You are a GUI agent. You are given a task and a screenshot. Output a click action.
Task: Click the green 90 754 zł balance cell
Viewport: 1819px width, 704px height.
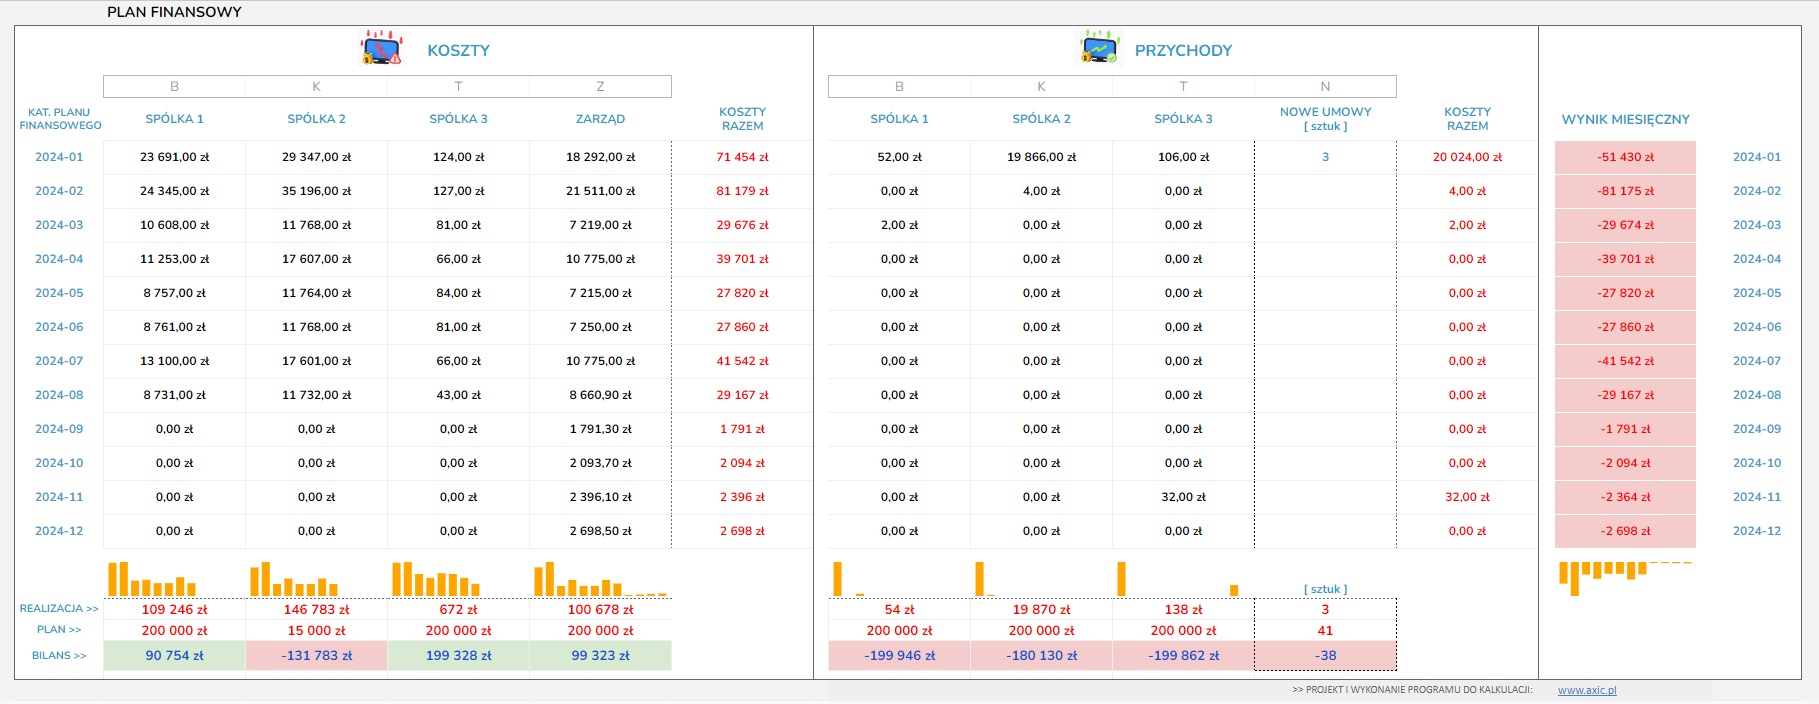[x=174, y=656]
